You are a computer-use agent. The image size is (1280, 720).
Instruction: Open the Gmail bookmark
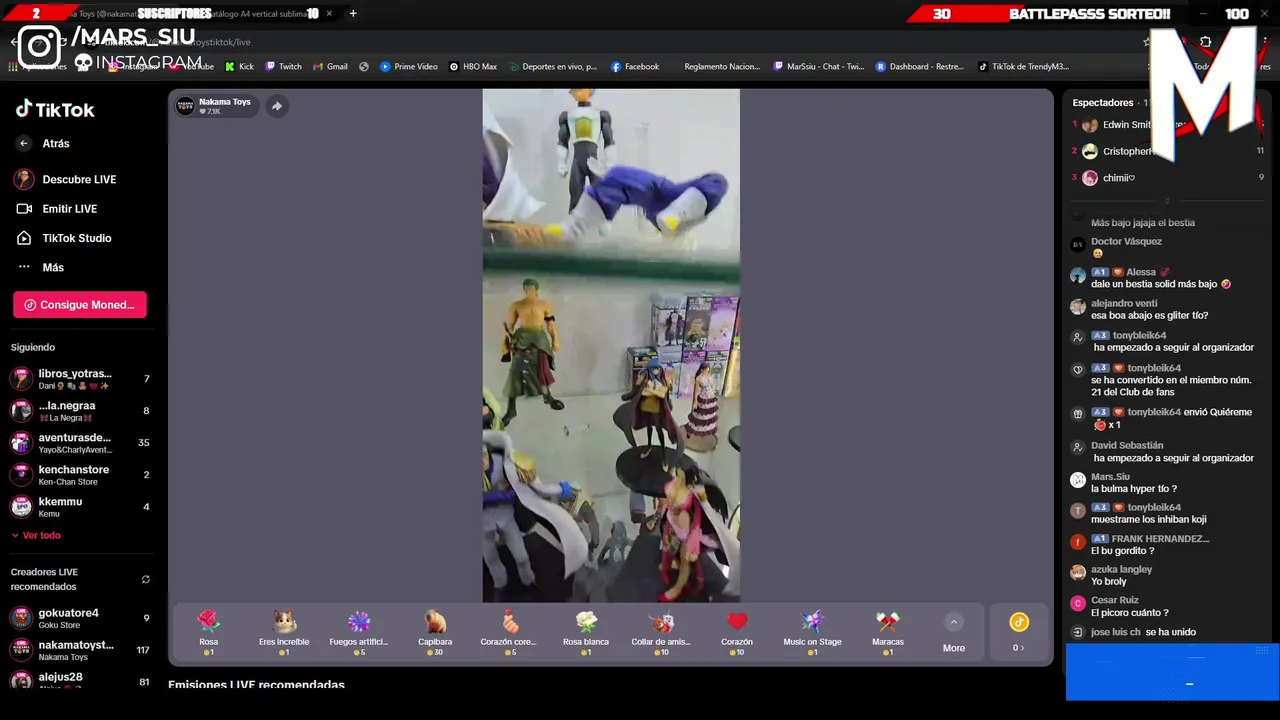coord(330,67)
